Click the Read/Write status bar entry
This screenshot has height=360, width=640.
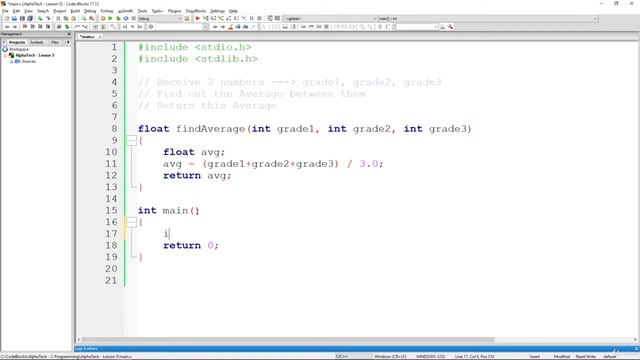click(x=586, y=356)
